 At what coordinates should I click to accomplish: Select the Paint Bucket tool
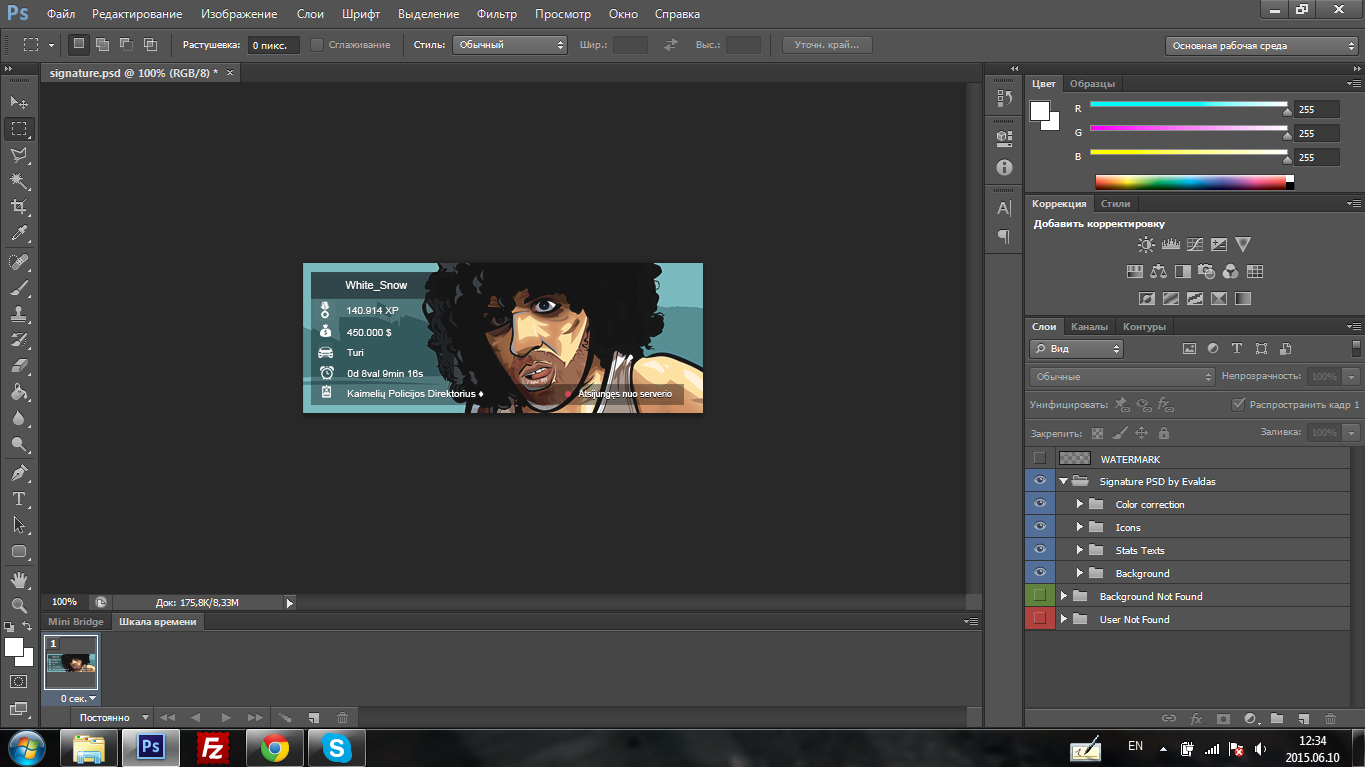pyautogui.click(x=19, y=392)
